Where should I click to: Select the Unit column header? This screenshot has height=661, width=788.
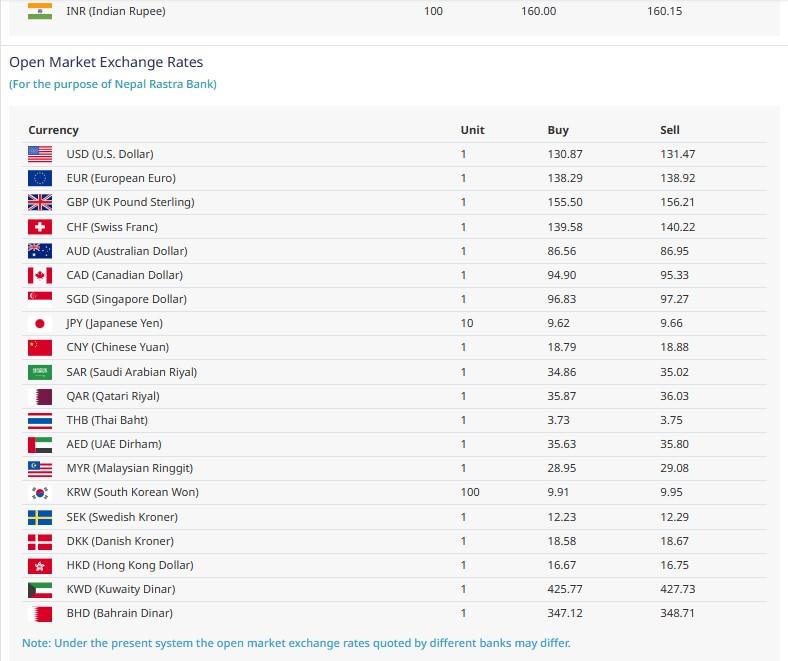tap(472, 130)
